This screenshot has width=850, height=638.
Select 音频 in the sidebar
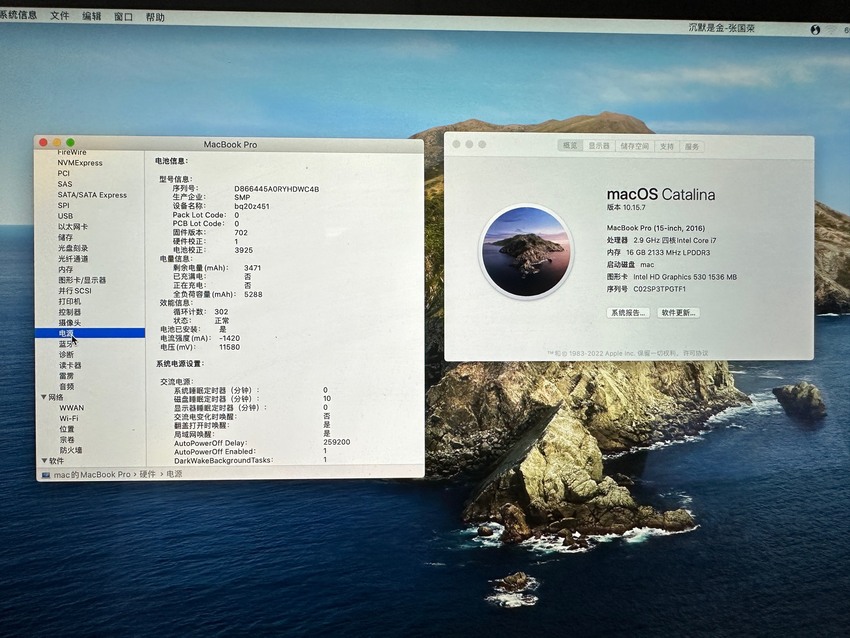coord(66,386)
